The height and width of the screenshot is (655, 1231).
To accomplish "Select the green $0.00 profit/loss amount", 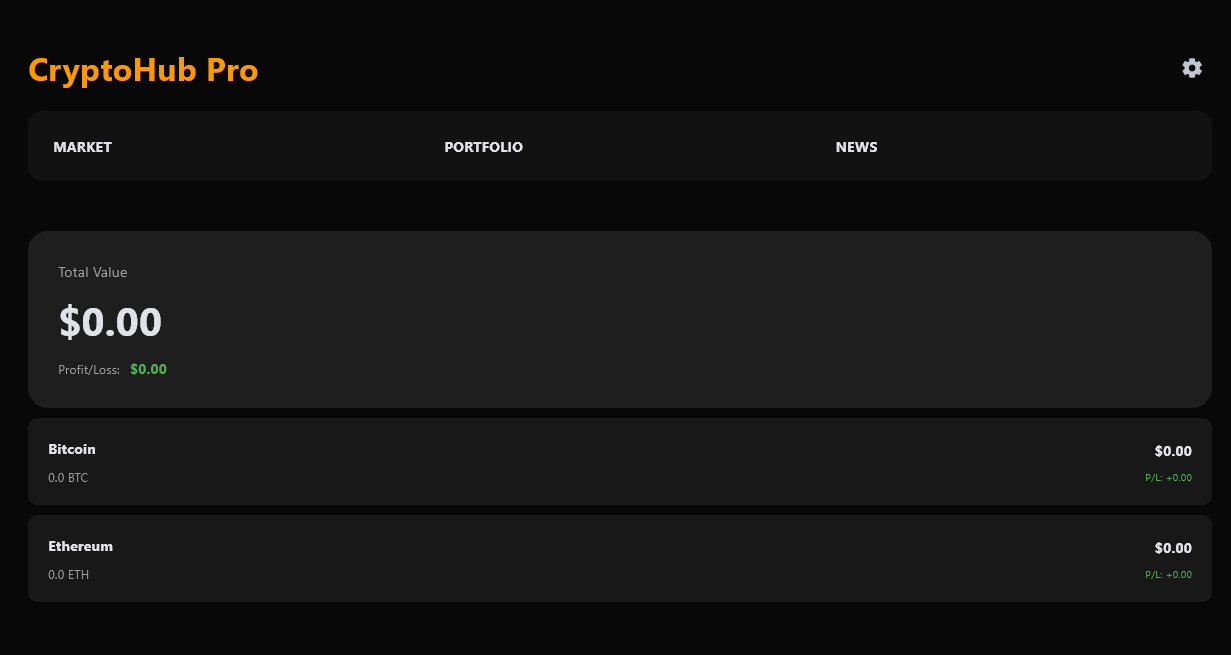I will (148, 369).
